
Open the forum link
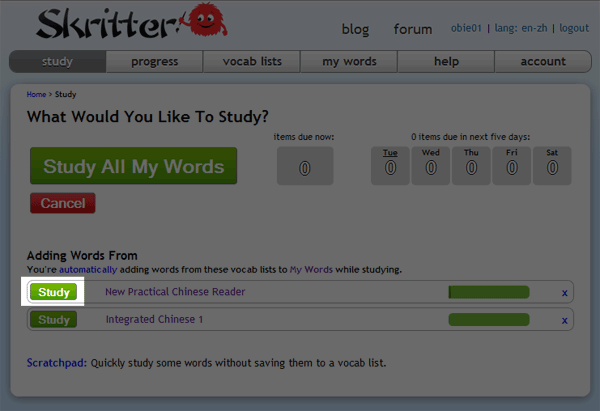click(413, 29)
